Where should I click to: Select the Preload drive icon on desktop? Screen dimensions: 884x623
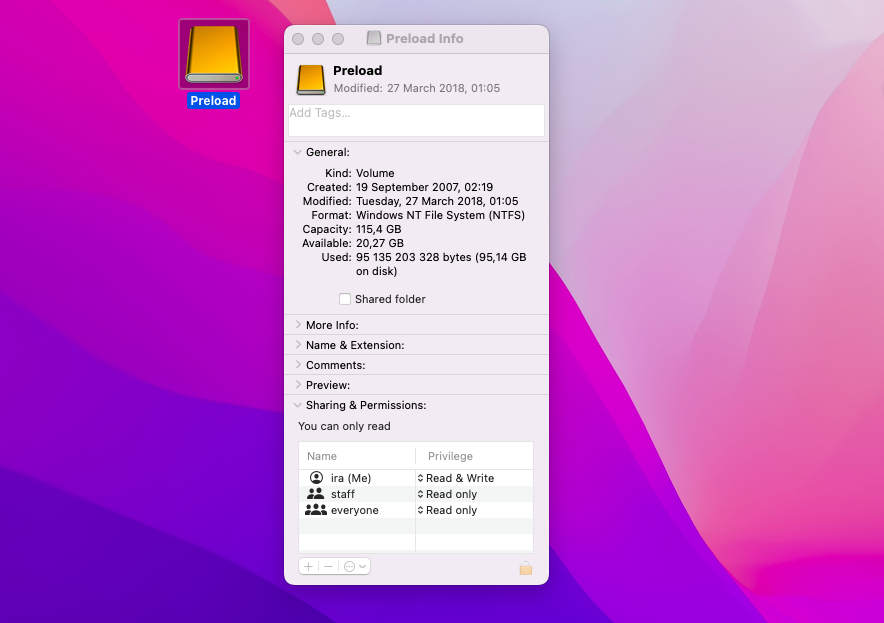pos(214,54)
